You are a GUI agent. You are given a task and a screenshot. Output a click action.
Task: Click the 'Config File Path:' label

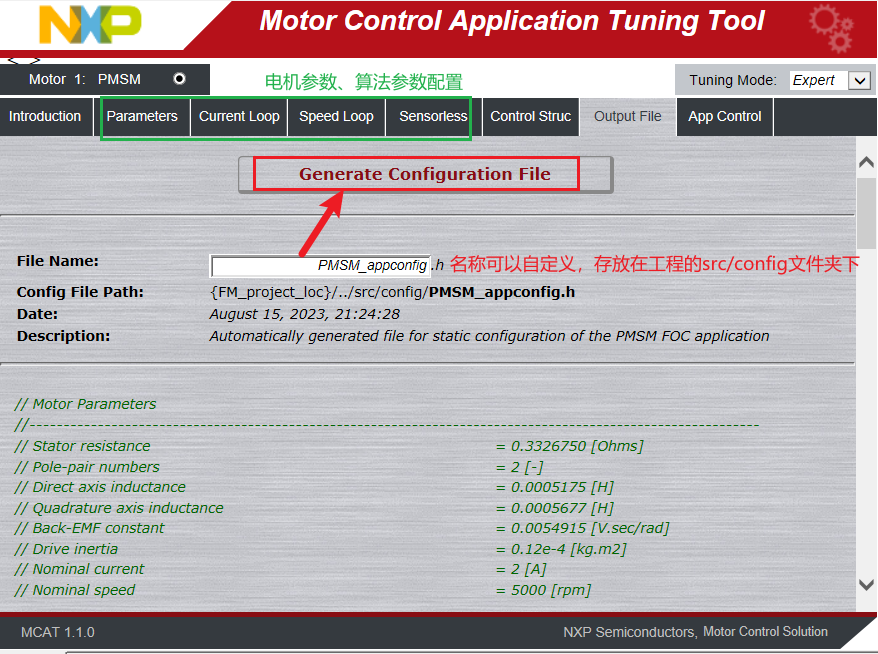pos(80,292)
